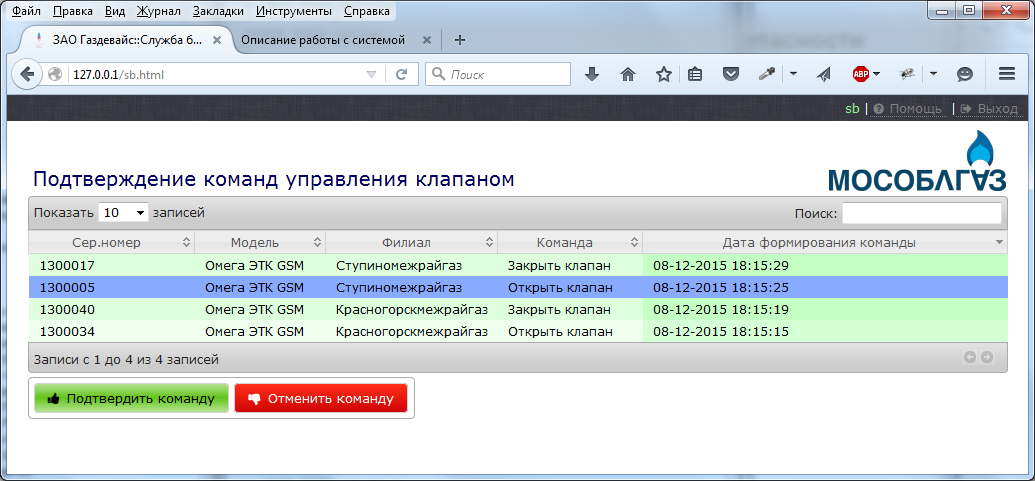Screen dimensions: 1035x481
Task: Select row with serial 1300034
Action: pyautogui.click(x=518, y=331)
